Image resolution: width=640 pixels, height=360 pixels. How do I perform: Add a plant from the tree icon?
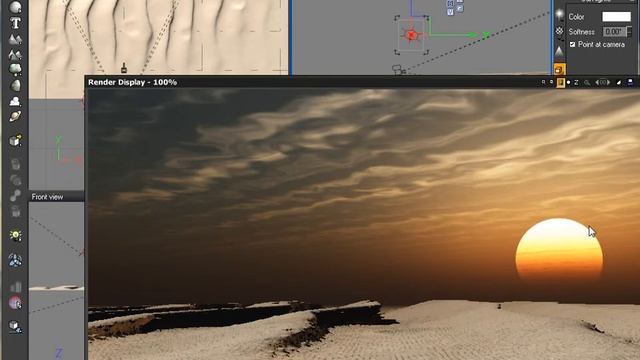pyautogui.click(x=15, y=69)
